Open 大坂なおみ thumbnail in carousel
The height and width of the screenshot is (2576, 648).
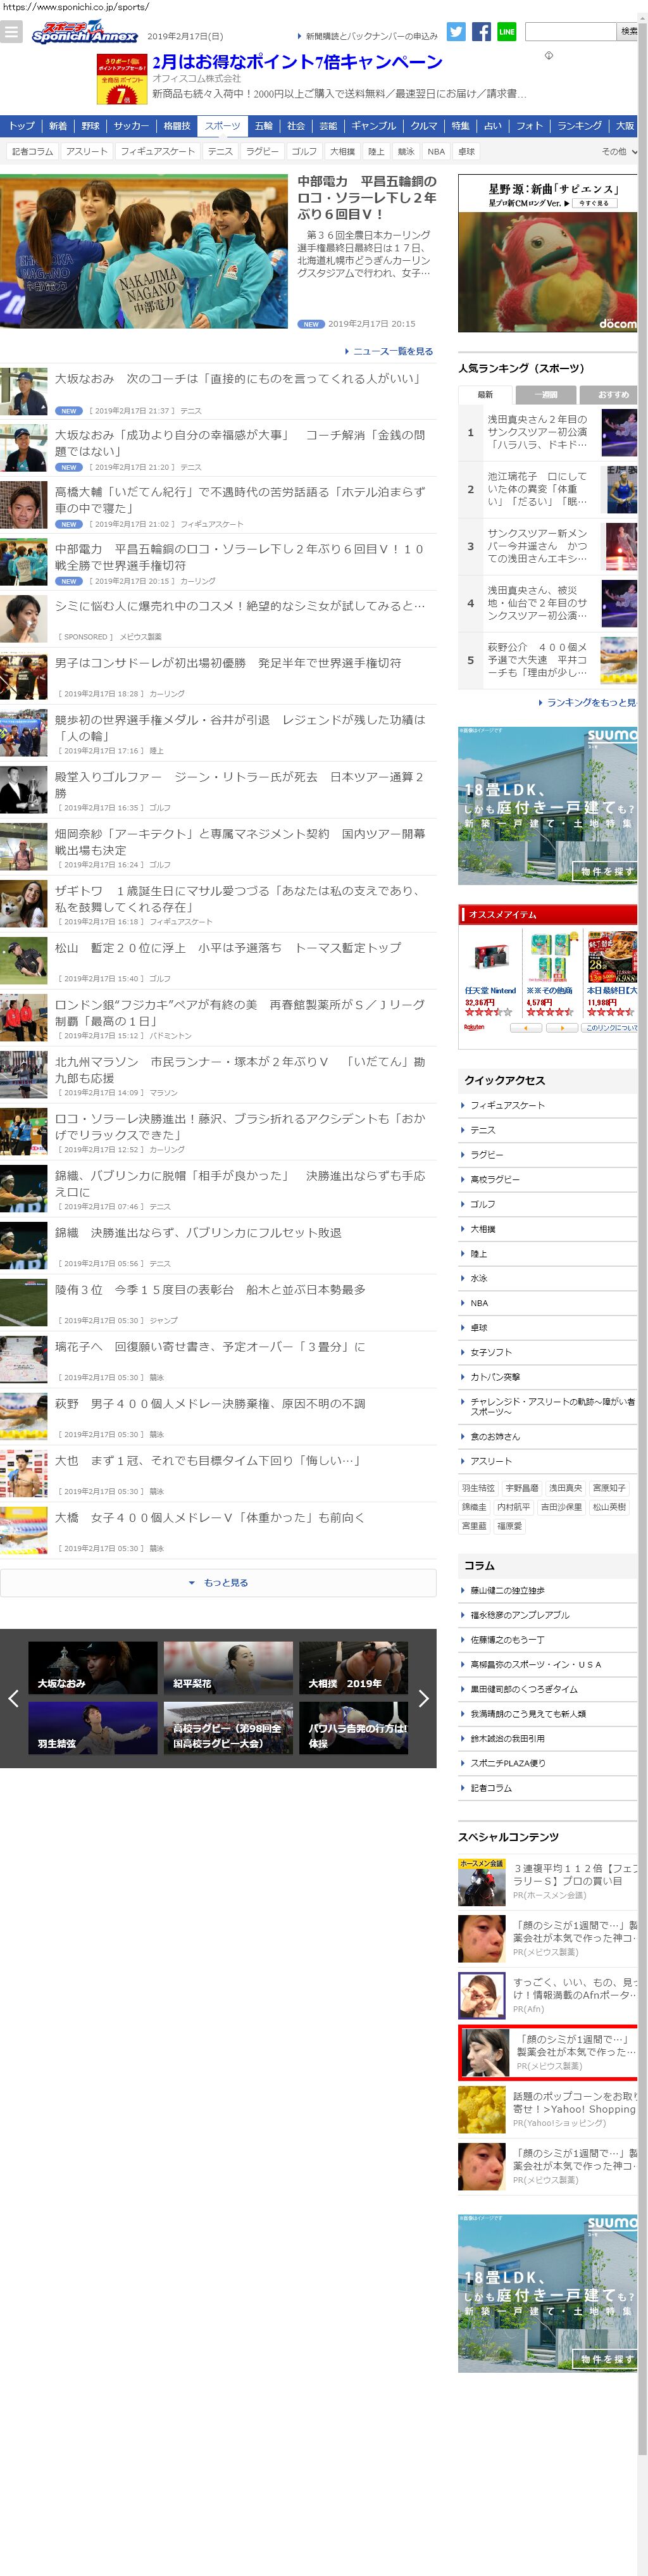pyautogui.click(x=93, y=1668)
